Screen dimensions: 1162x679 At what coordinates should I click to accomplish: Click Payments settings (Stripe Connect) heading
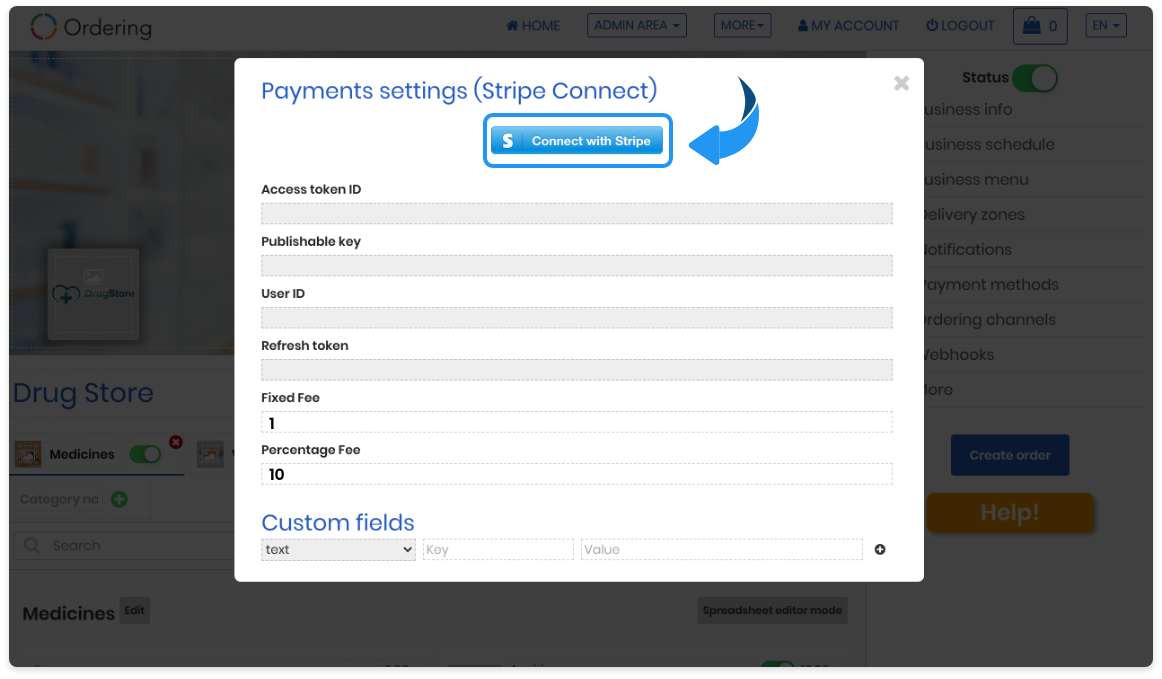point(459,90)
